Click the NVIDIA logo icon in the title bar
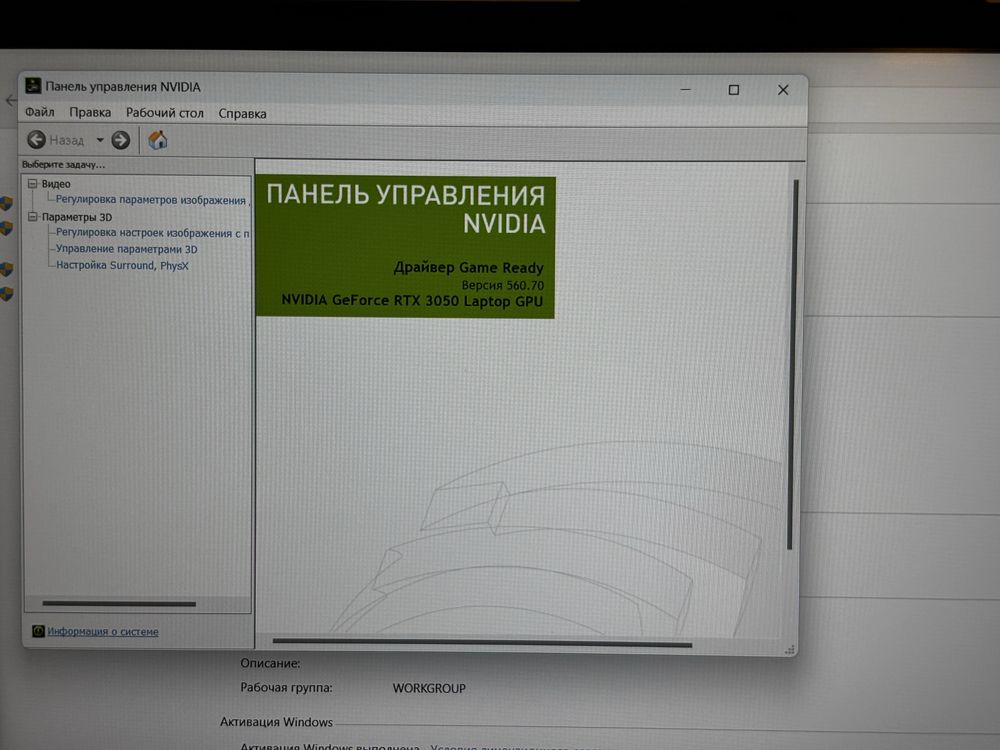This screenshot has width=1000, height=750. pos(33,85)
